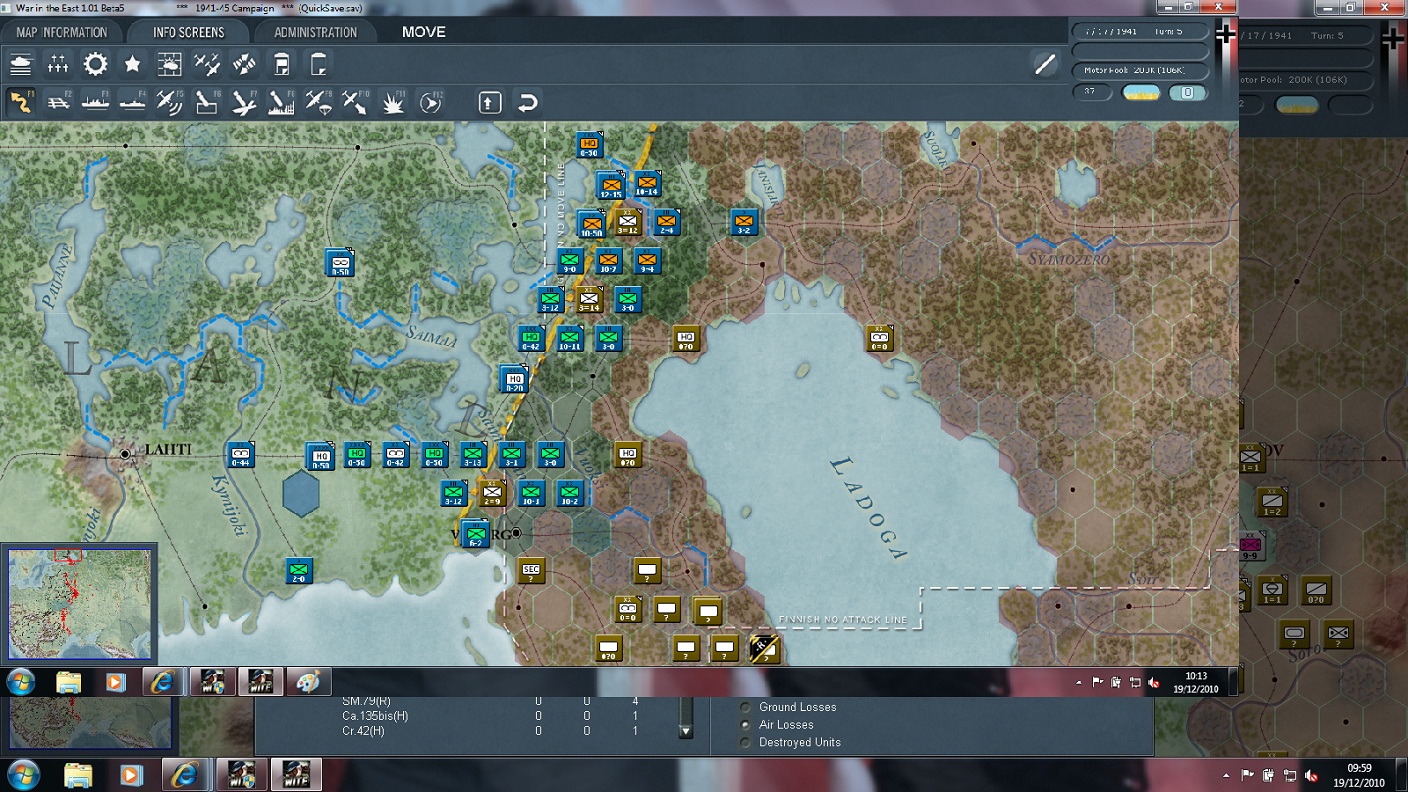Click the volume icon in the upper system tray
Image resolution: width=1408 pixels, height=792 pixels.
click(x=1154, y=682)
